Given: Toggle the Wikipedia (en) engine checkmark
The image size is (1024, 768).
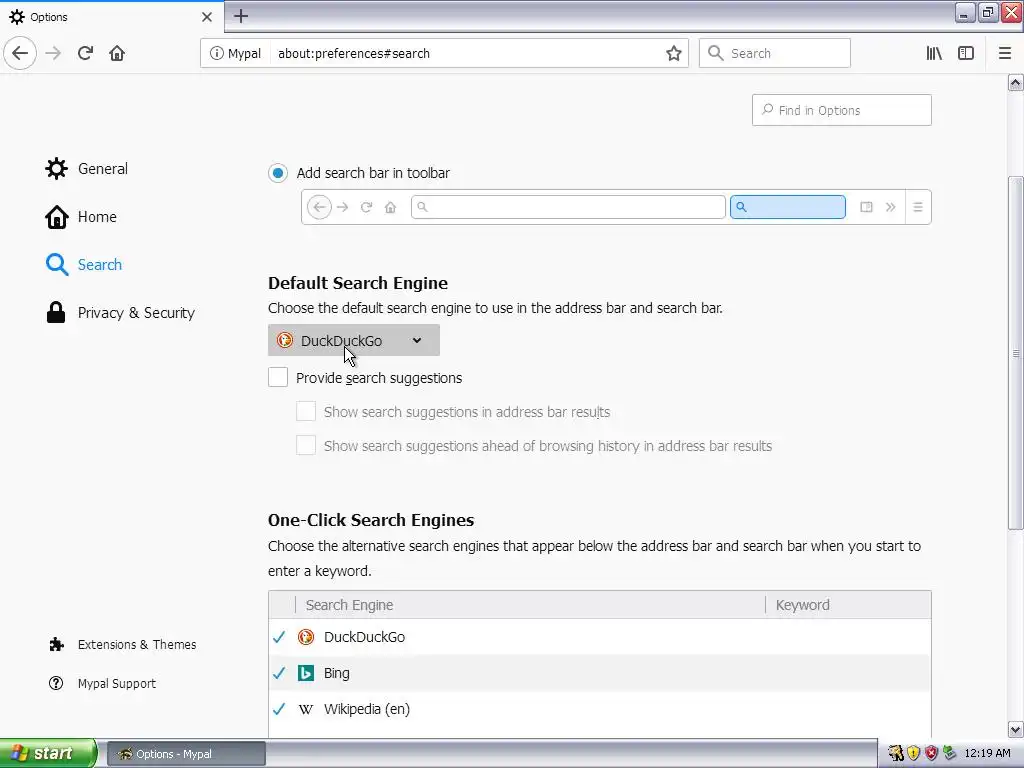Looking at the screenshot, I should point(279,709).
